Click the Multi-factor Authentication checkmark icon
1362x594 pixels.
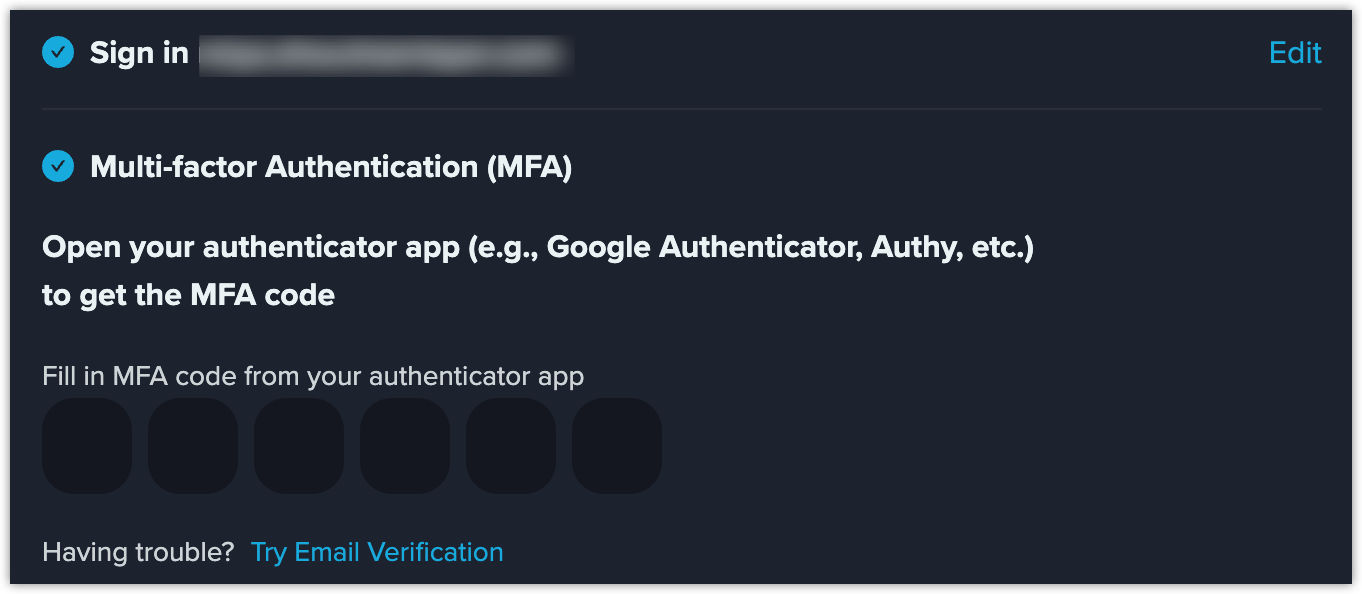click(x=58, y=166)
